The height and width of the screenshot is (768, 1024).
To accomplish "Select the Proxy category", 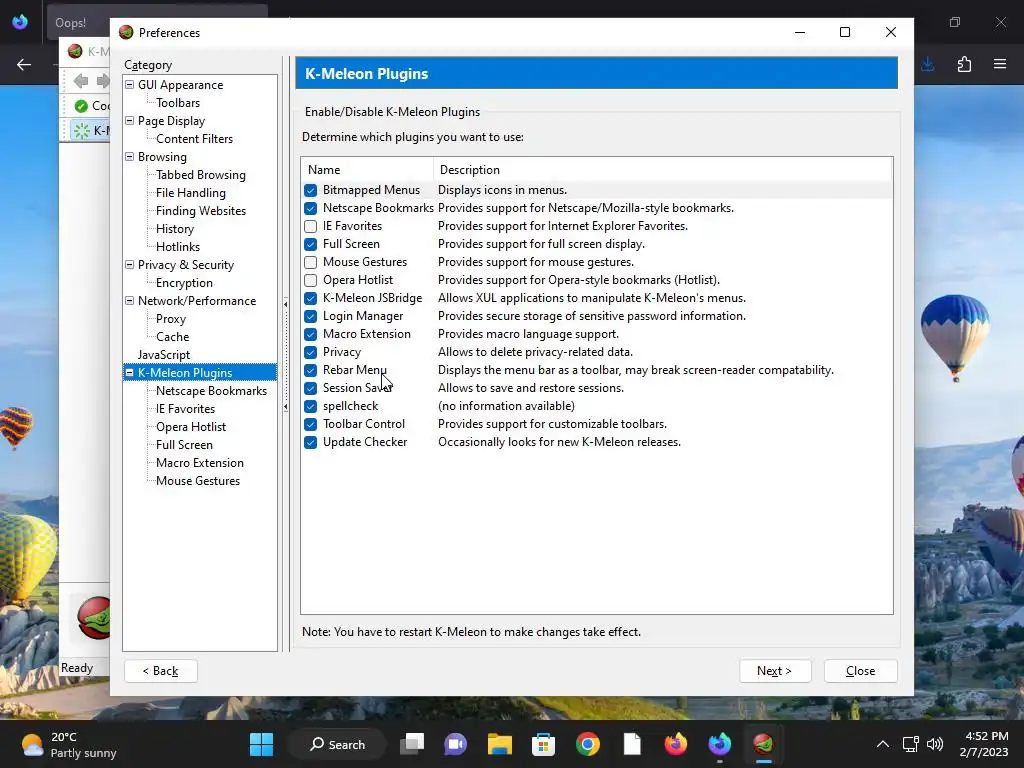I will pyautogui.click(x=170, y=319).
